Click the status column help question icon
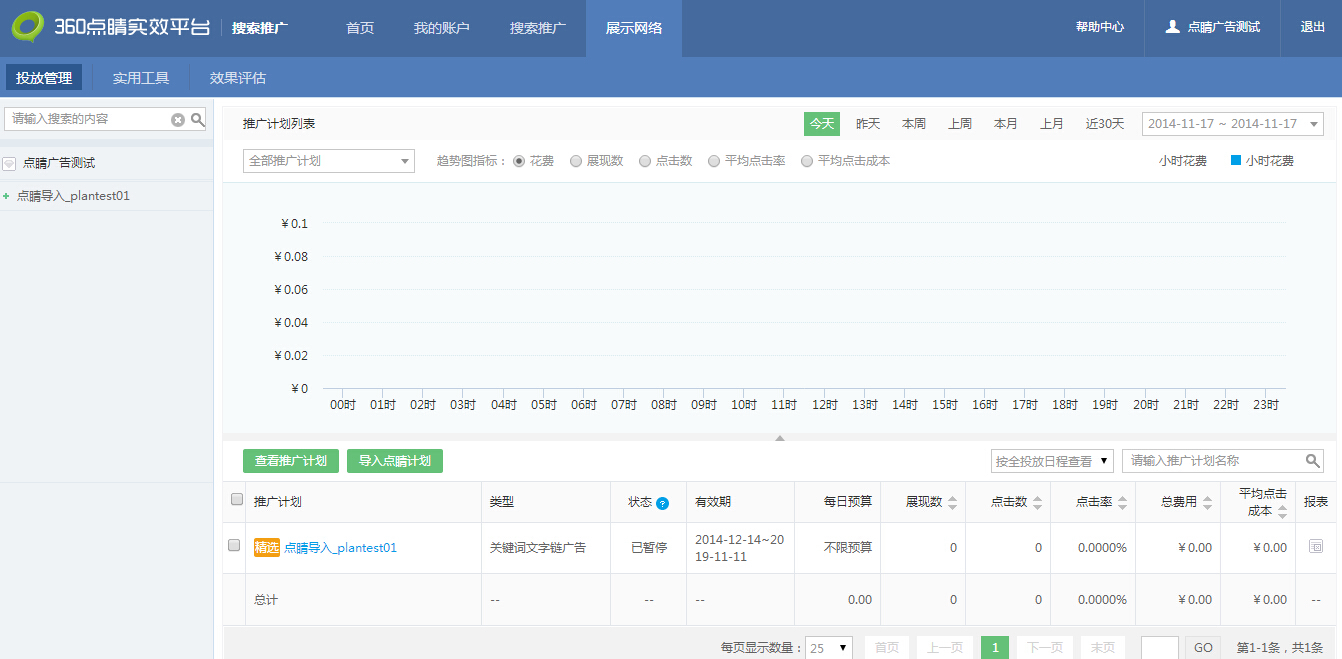1342x659 pixels. pyautogui.click(x=662, y=503)
